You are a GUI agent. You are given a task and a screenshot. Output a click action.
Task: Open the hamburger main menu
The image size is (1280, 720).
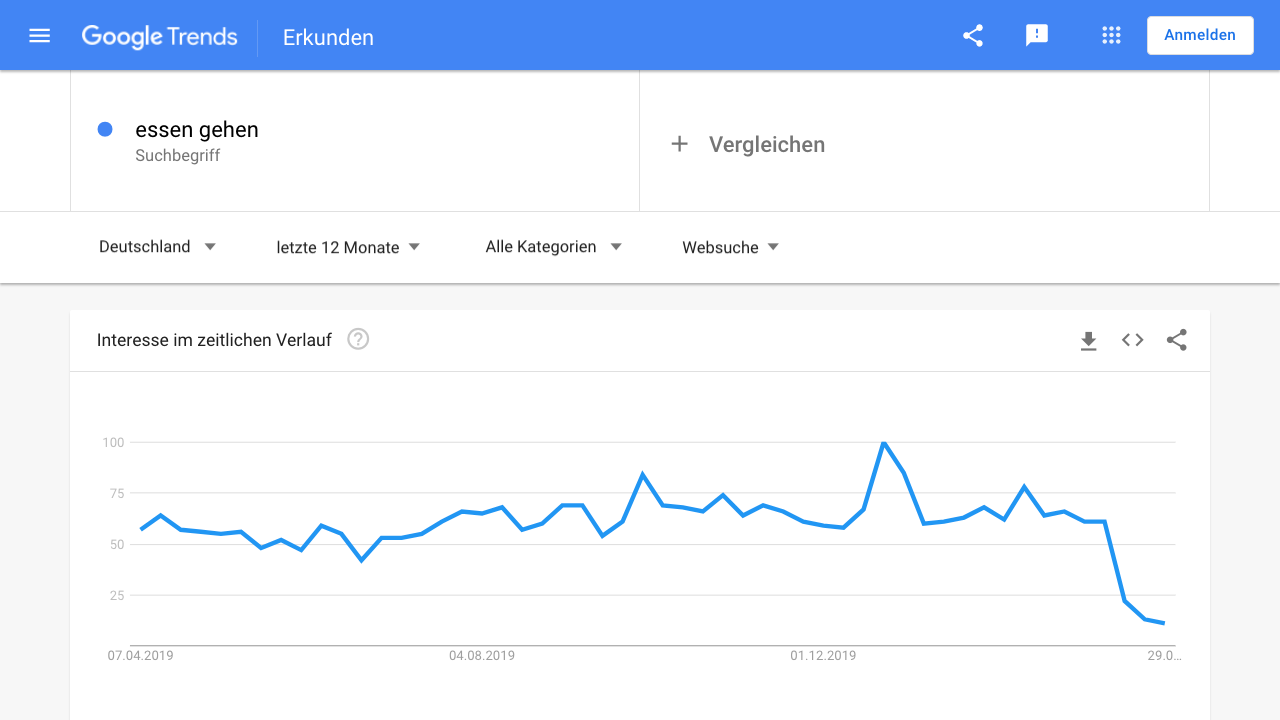click(40, 36)
